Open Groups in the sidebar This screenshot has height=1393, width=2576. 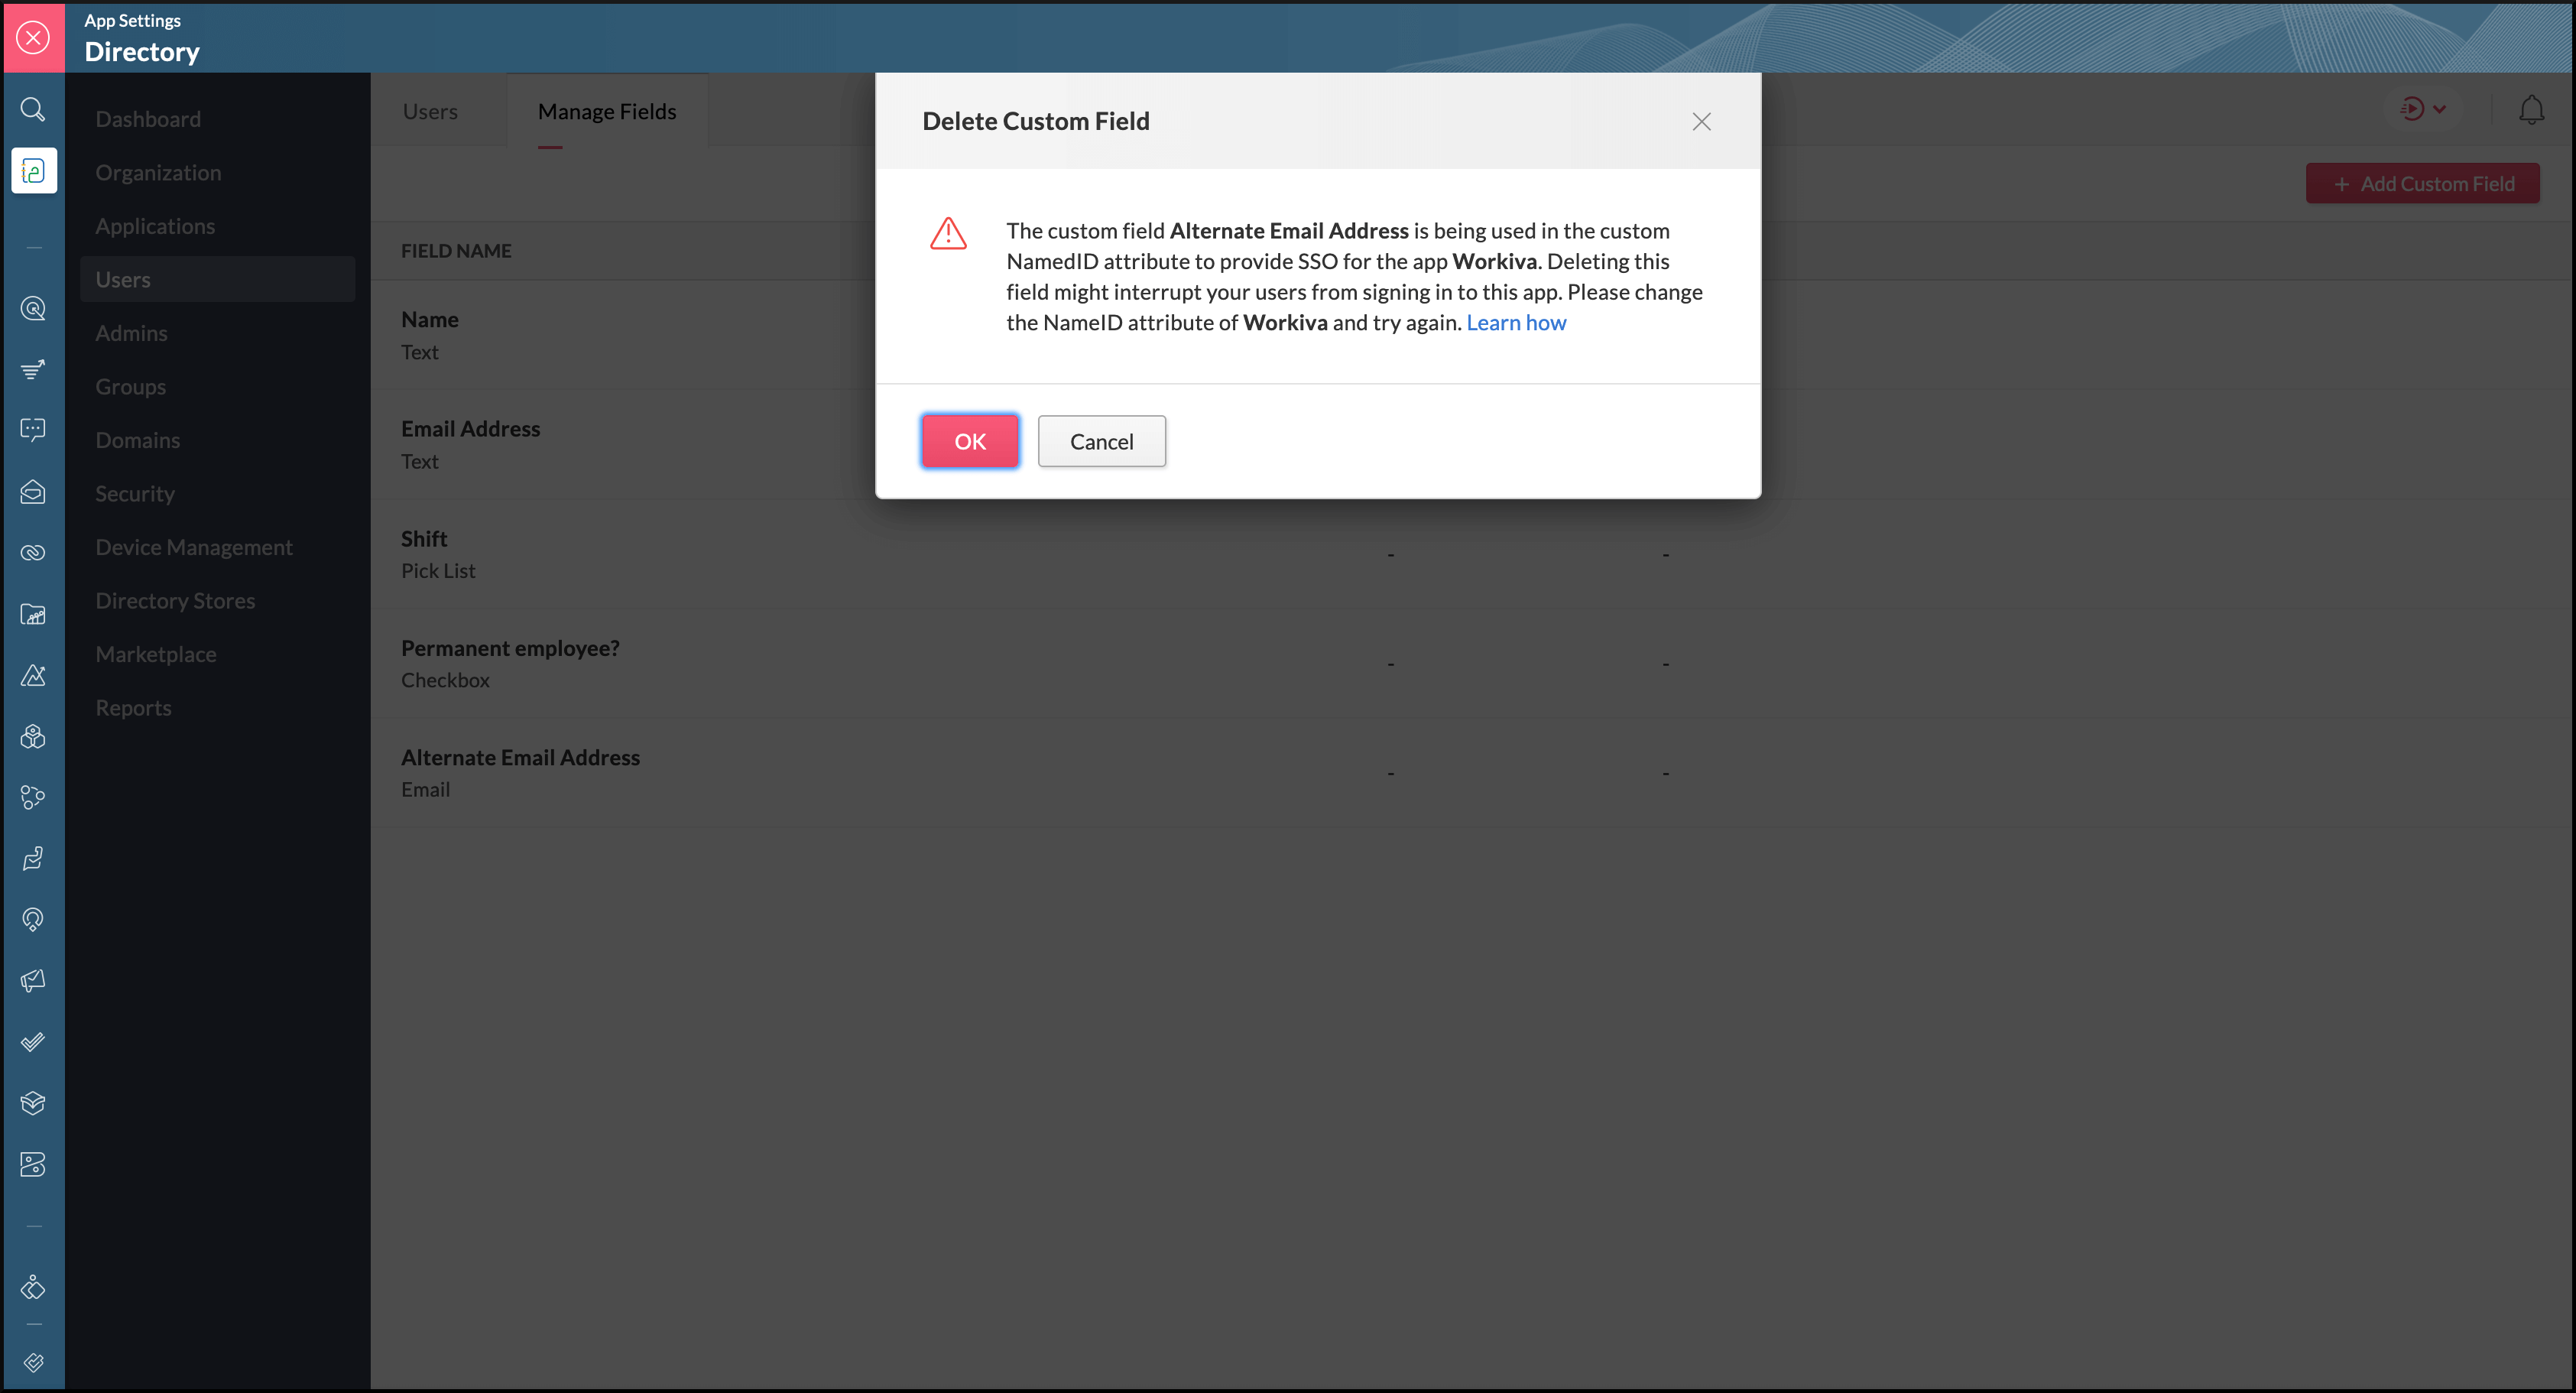pyautogui.click(x=130, y=387)
